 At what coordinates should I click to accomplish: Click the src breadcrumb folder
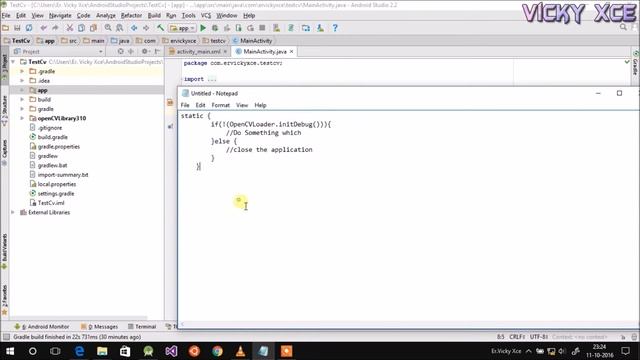[x=69, y=41]
